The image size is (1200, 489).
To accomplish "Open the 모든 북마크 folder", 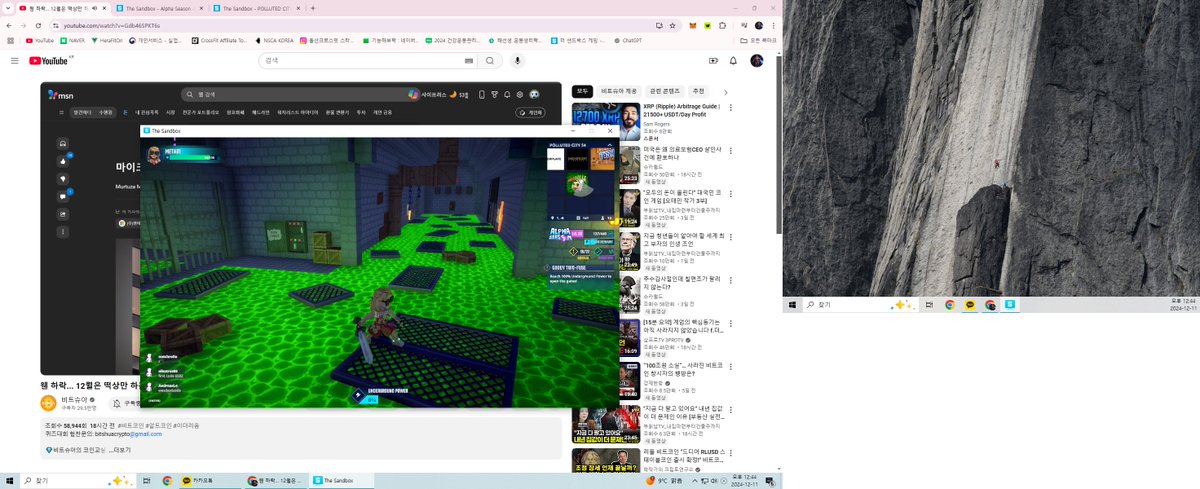I will (x=758, y=41).
